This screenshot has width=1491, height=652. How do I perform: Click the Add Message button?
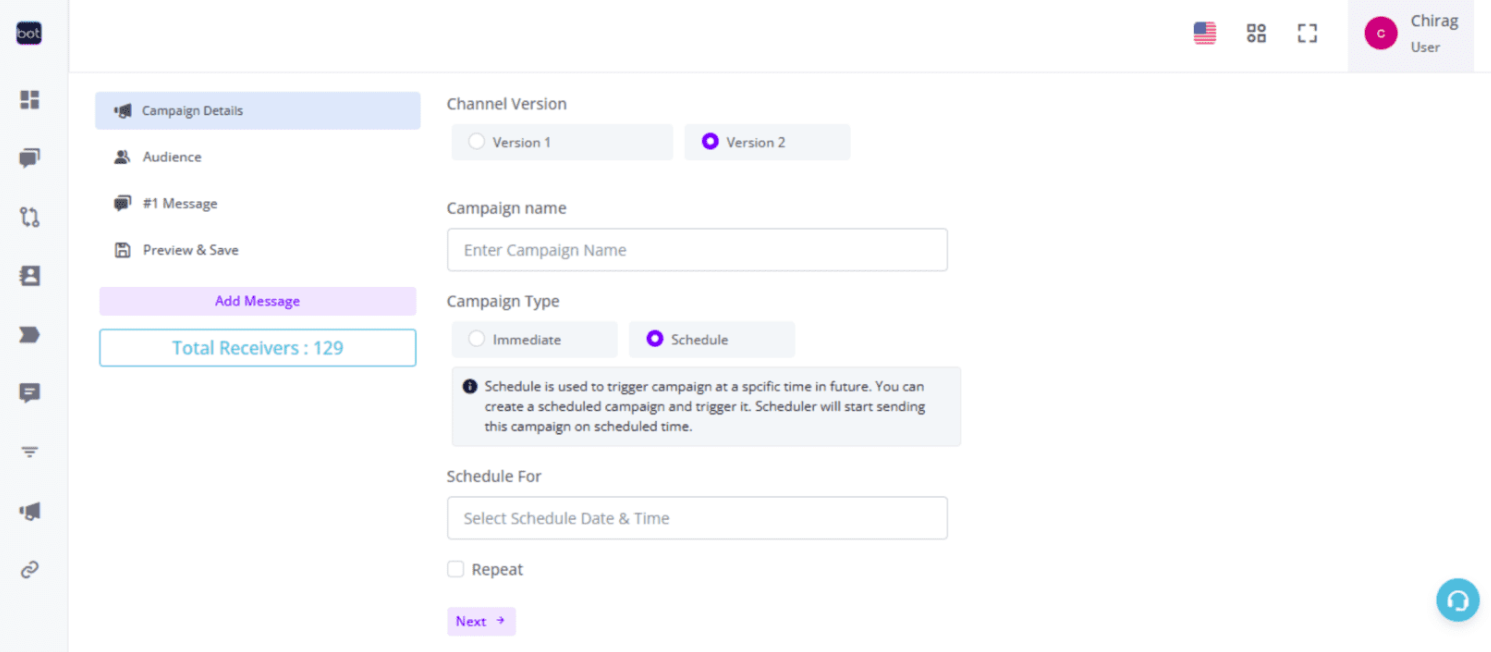[x=257, y=301]
